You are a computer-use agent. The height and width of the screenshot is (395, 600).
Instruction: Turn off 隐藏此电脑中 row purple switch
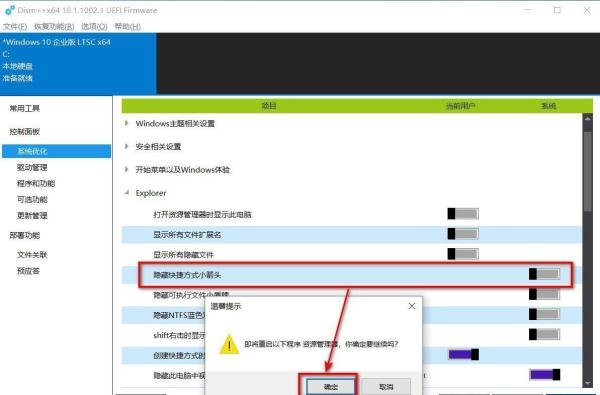click(x=545, y=374)
